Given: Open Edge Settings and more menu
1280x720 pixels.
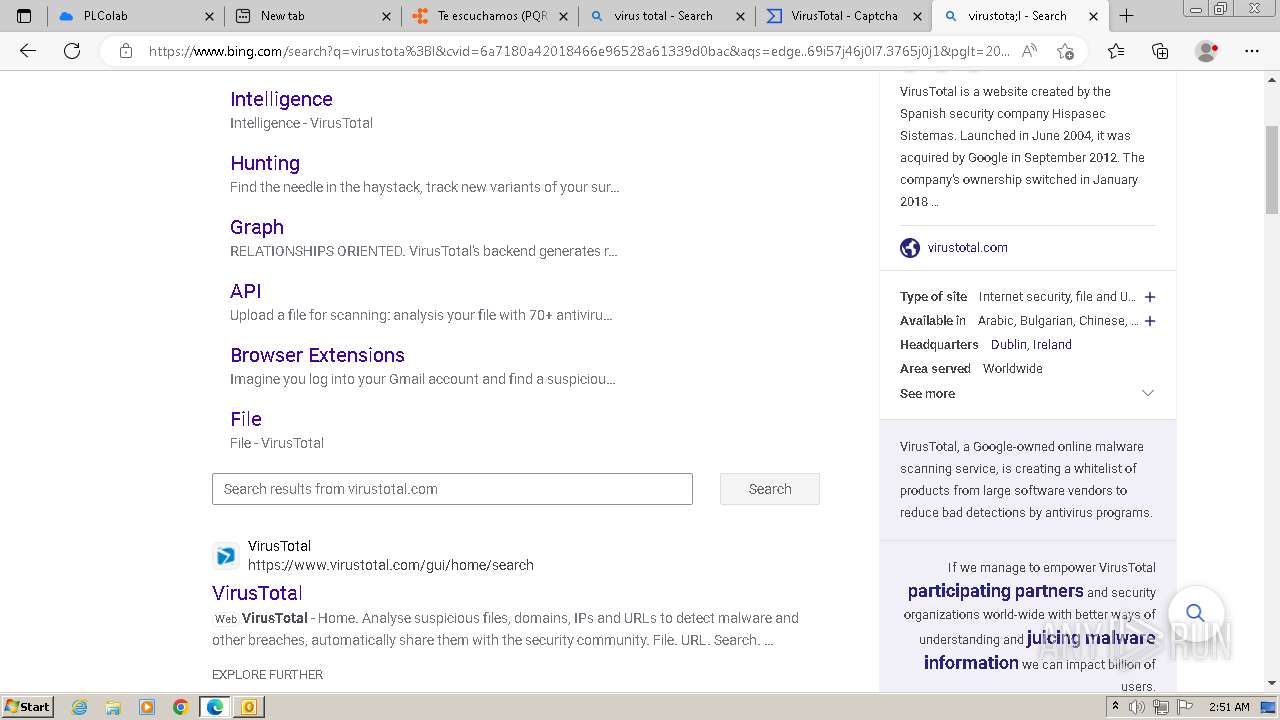Looking at the screenshot, I should tap(1252, 51).
